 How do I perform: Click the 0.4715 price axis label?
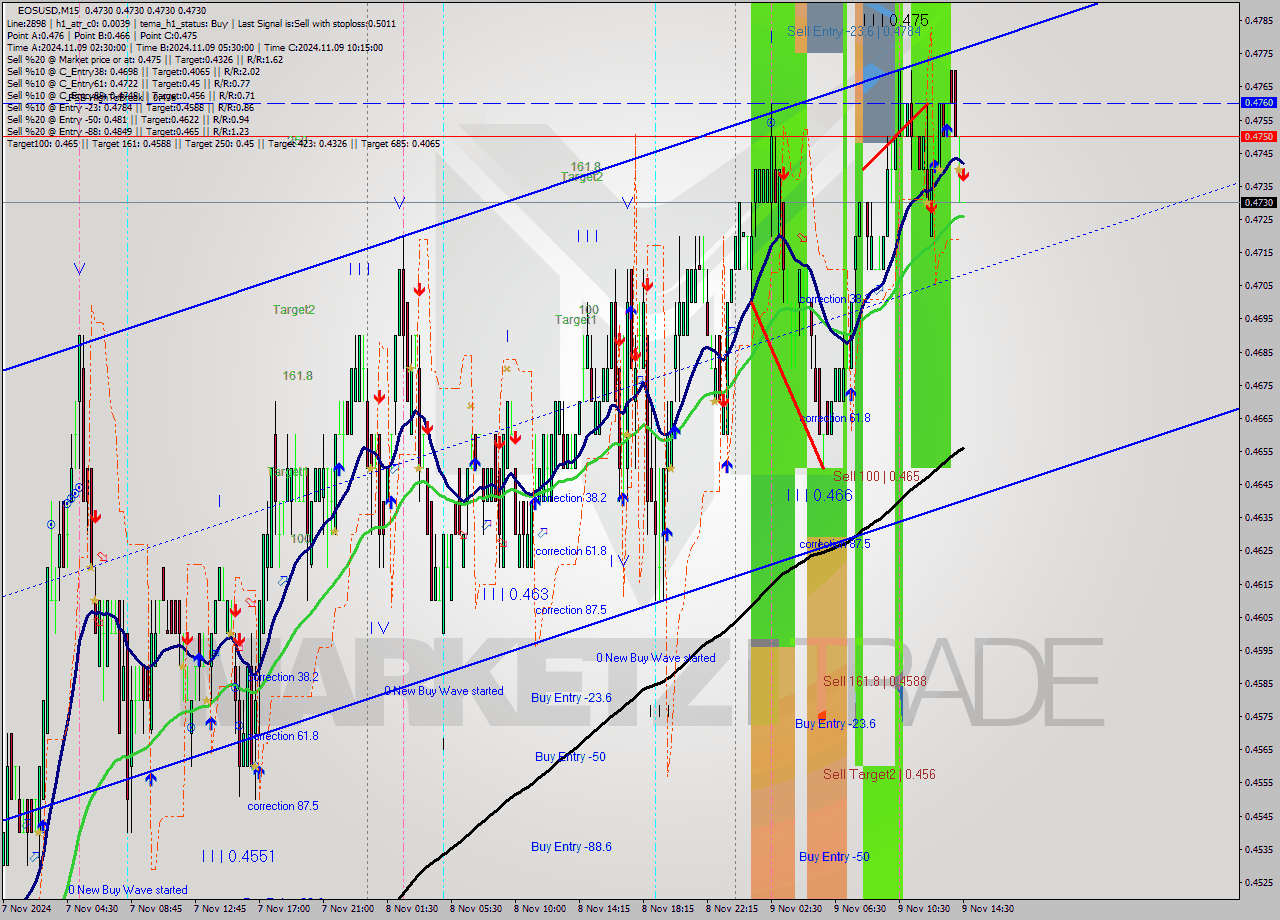[x=1258, y=253]
